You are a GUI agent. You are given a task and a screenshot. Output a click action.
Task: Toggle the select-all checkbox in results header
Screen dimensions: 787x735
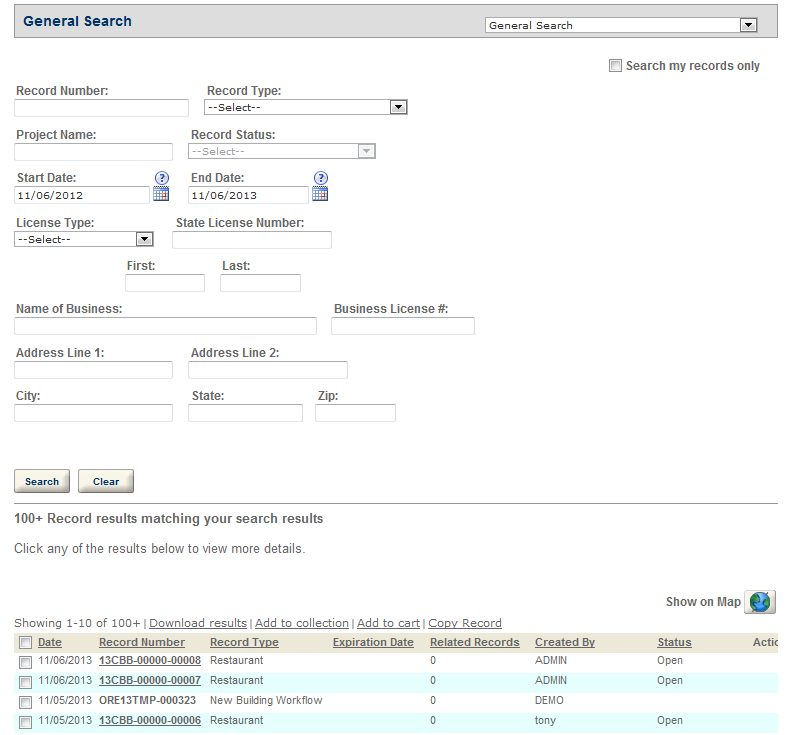point(25,643)
